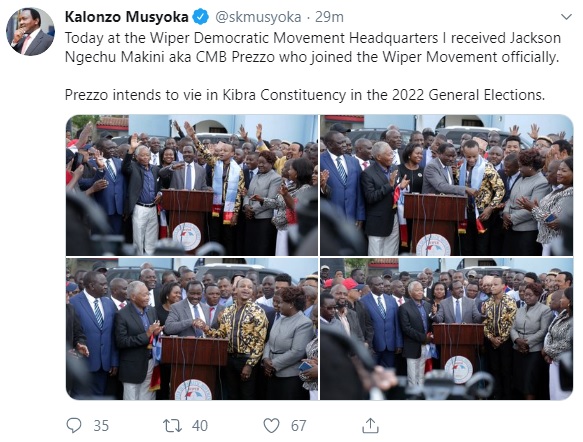View the top-left rally photo
583x442 pixels.
[192, 185]
